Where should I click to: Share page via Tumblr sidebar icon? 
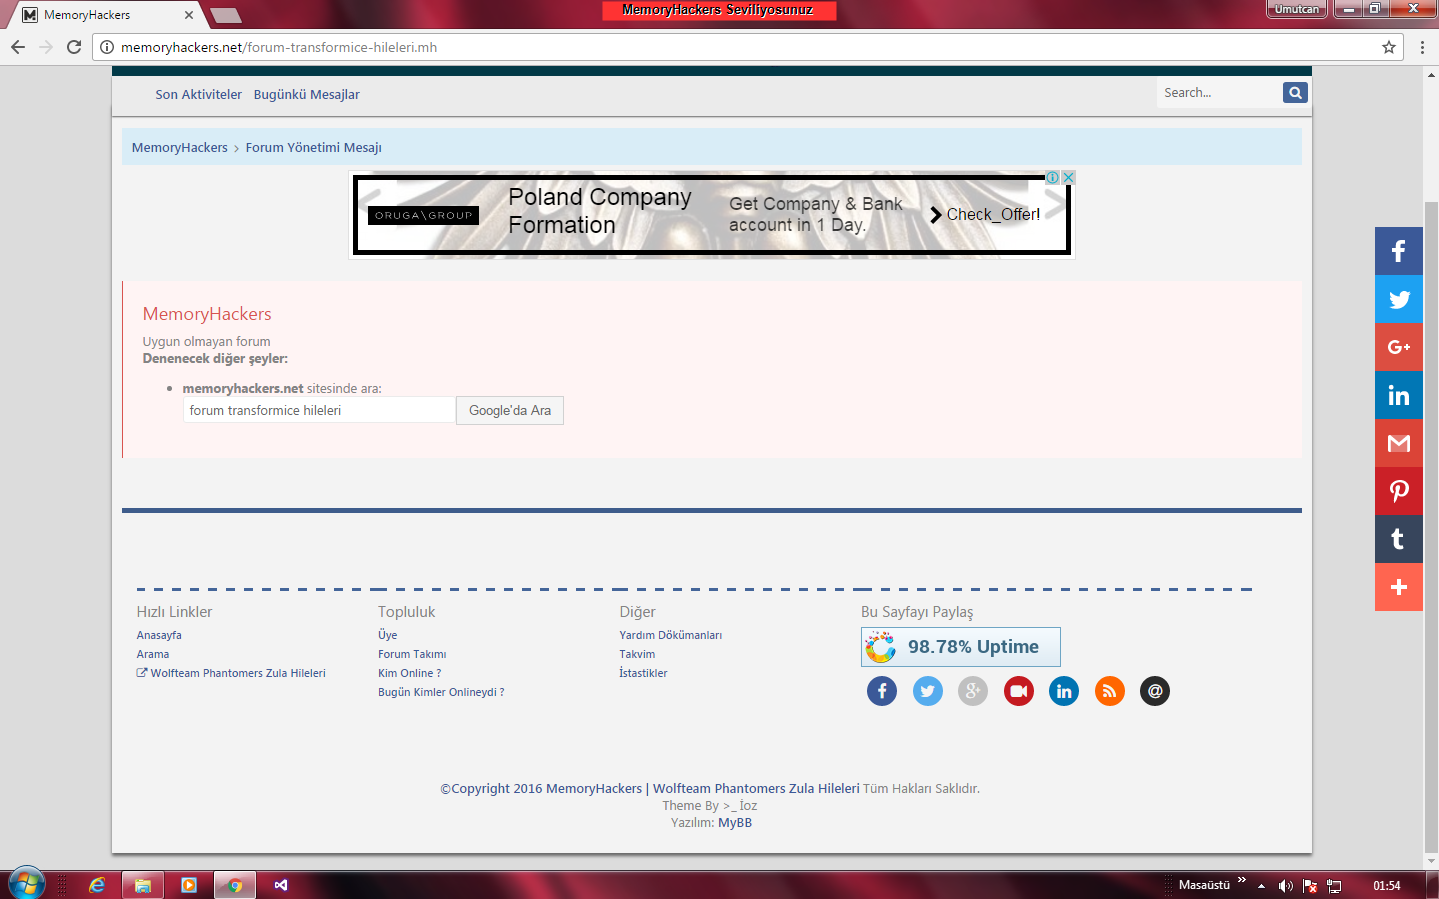point(1399,539)
